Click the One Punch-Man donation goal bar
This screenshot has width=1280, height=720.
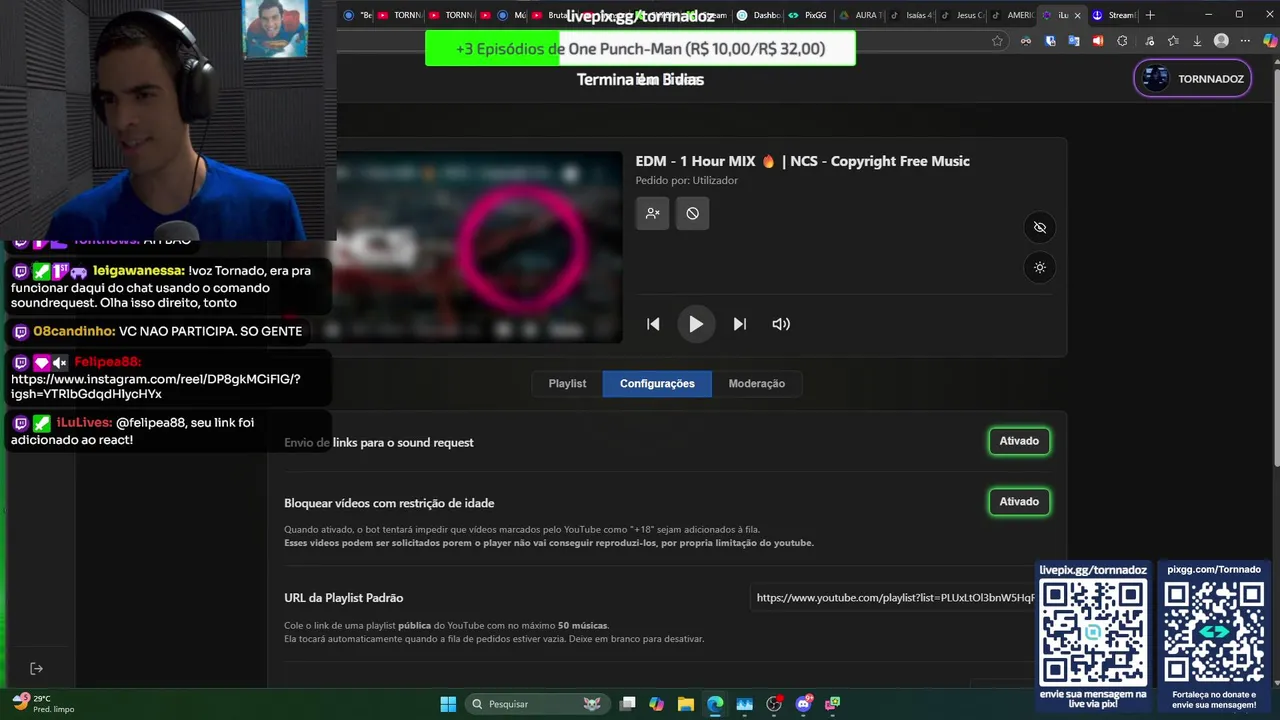tap(640, 48)
